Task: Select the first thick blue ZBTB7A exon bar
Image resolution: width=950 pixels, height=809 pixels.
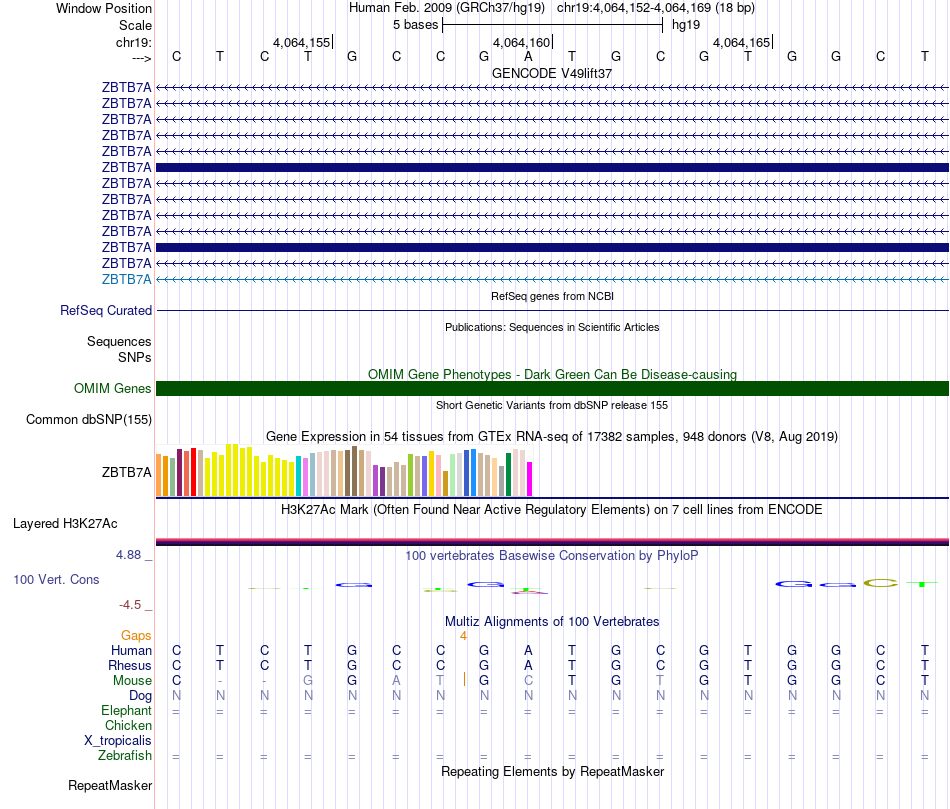Action: 552,167
